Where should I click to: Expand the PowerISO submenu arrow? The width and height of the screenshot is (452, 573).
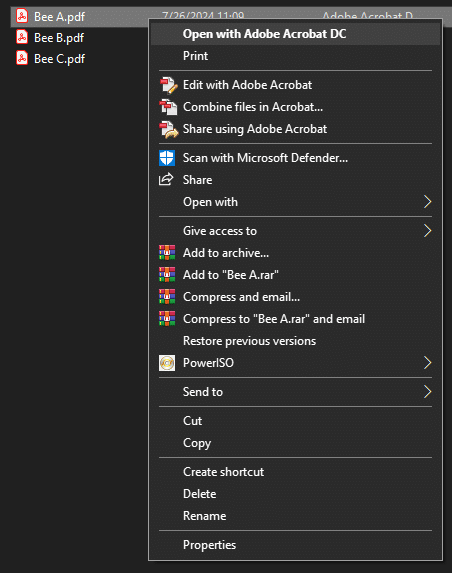(427, 363)
